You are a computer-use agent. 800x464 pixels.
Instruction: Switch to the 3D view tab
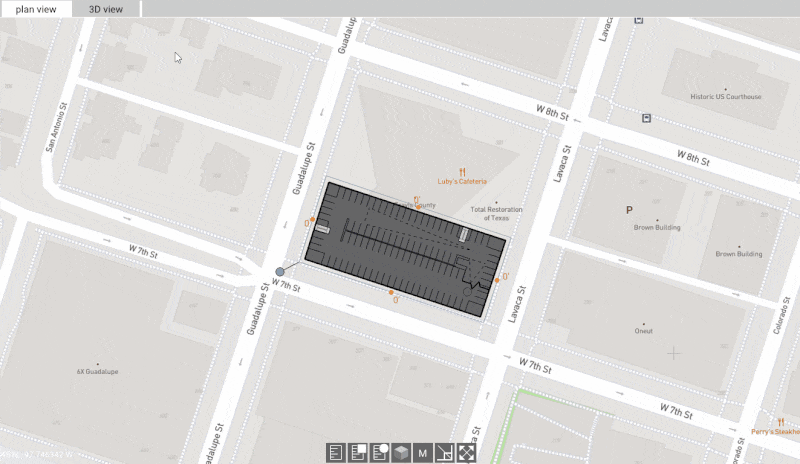(x=106, y=9)
